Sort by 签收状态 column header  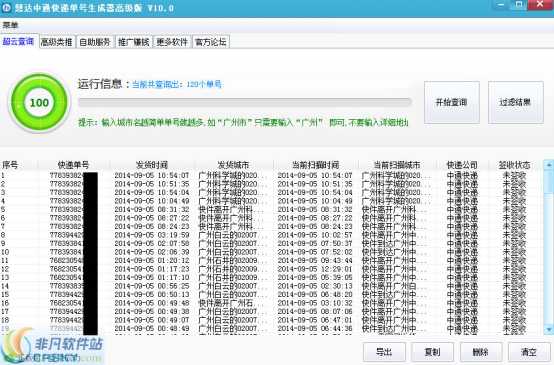click(x=514, y=165)
